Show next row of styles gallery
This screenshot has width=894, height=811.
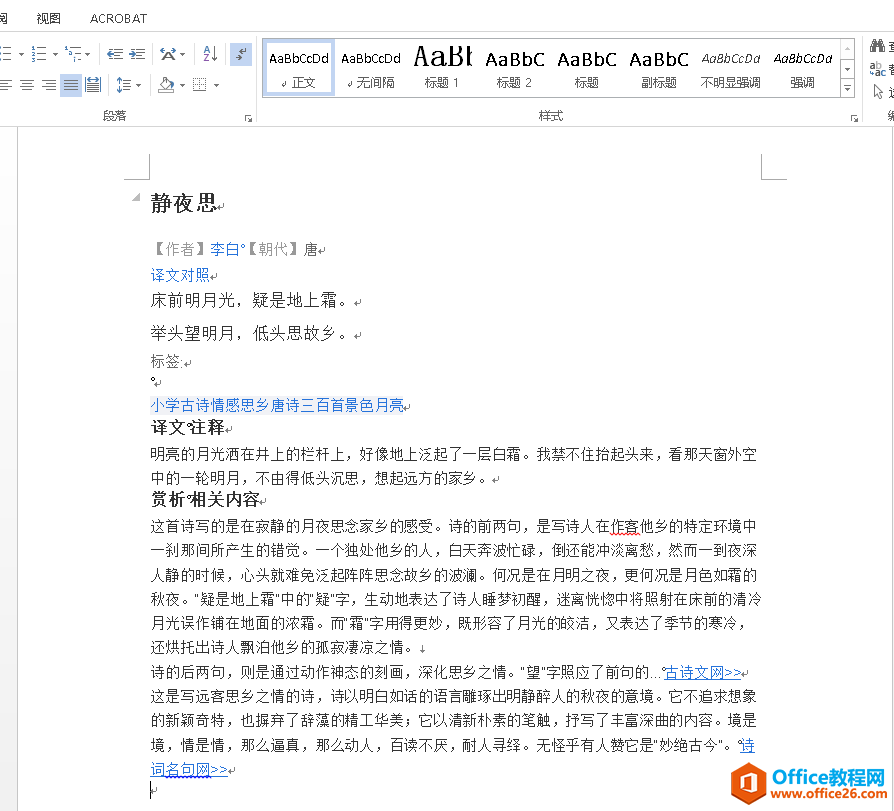[848, 69]
